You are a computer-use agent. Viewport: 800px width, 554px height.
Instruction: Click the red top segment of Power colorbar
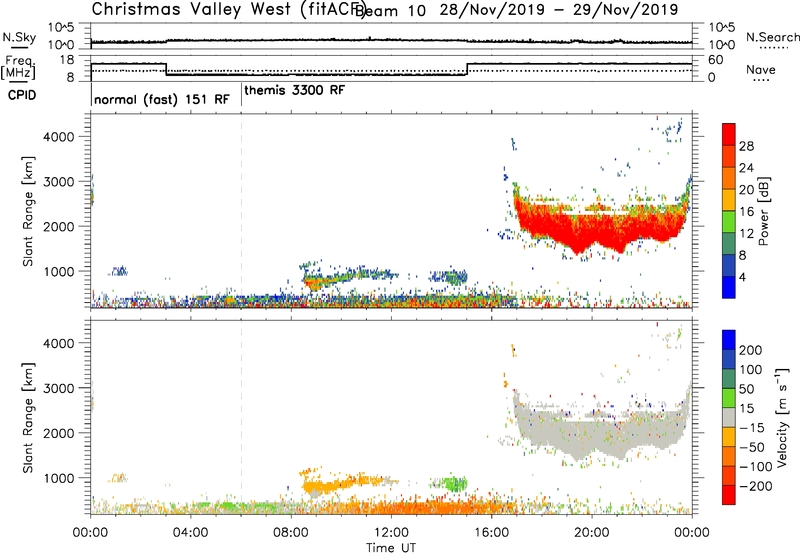pyautogui.click(x=729, y=134)
